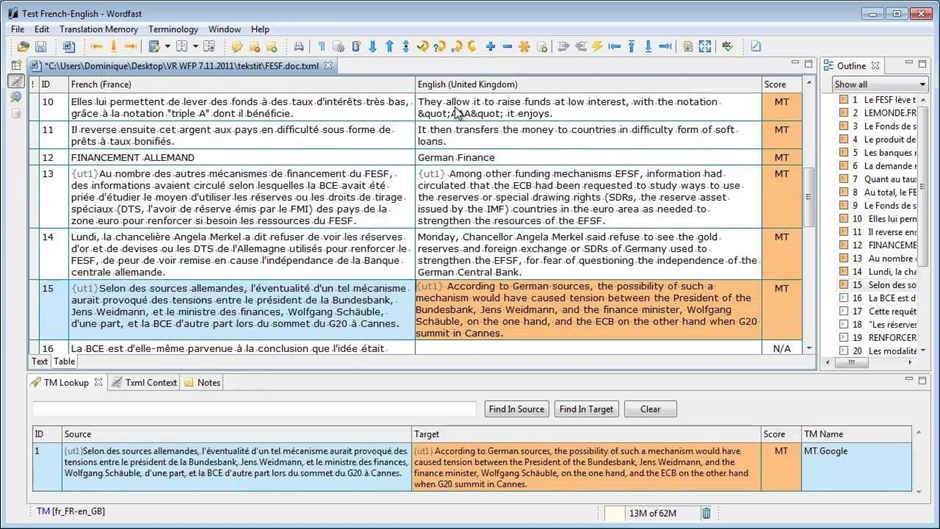
Task: Switch to the Text view tab
Action: point(40,361)
